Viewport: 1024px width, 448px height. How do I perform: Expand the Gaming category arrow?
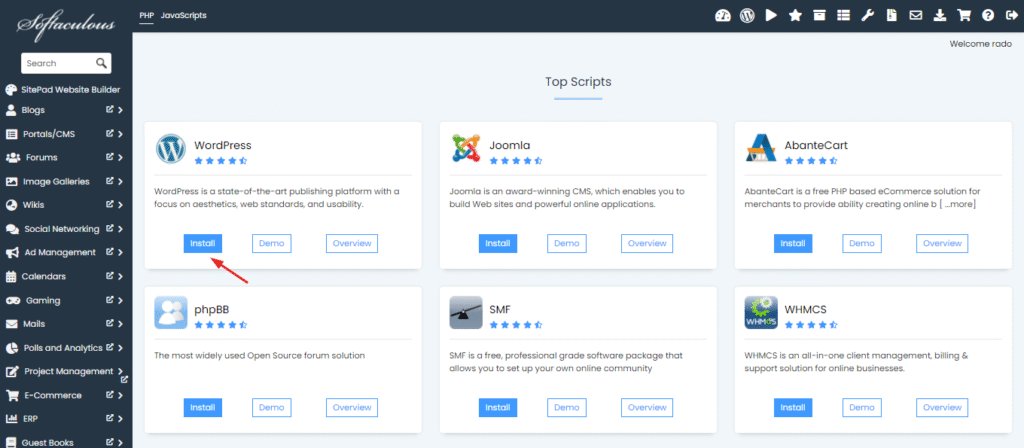(120, 300)
